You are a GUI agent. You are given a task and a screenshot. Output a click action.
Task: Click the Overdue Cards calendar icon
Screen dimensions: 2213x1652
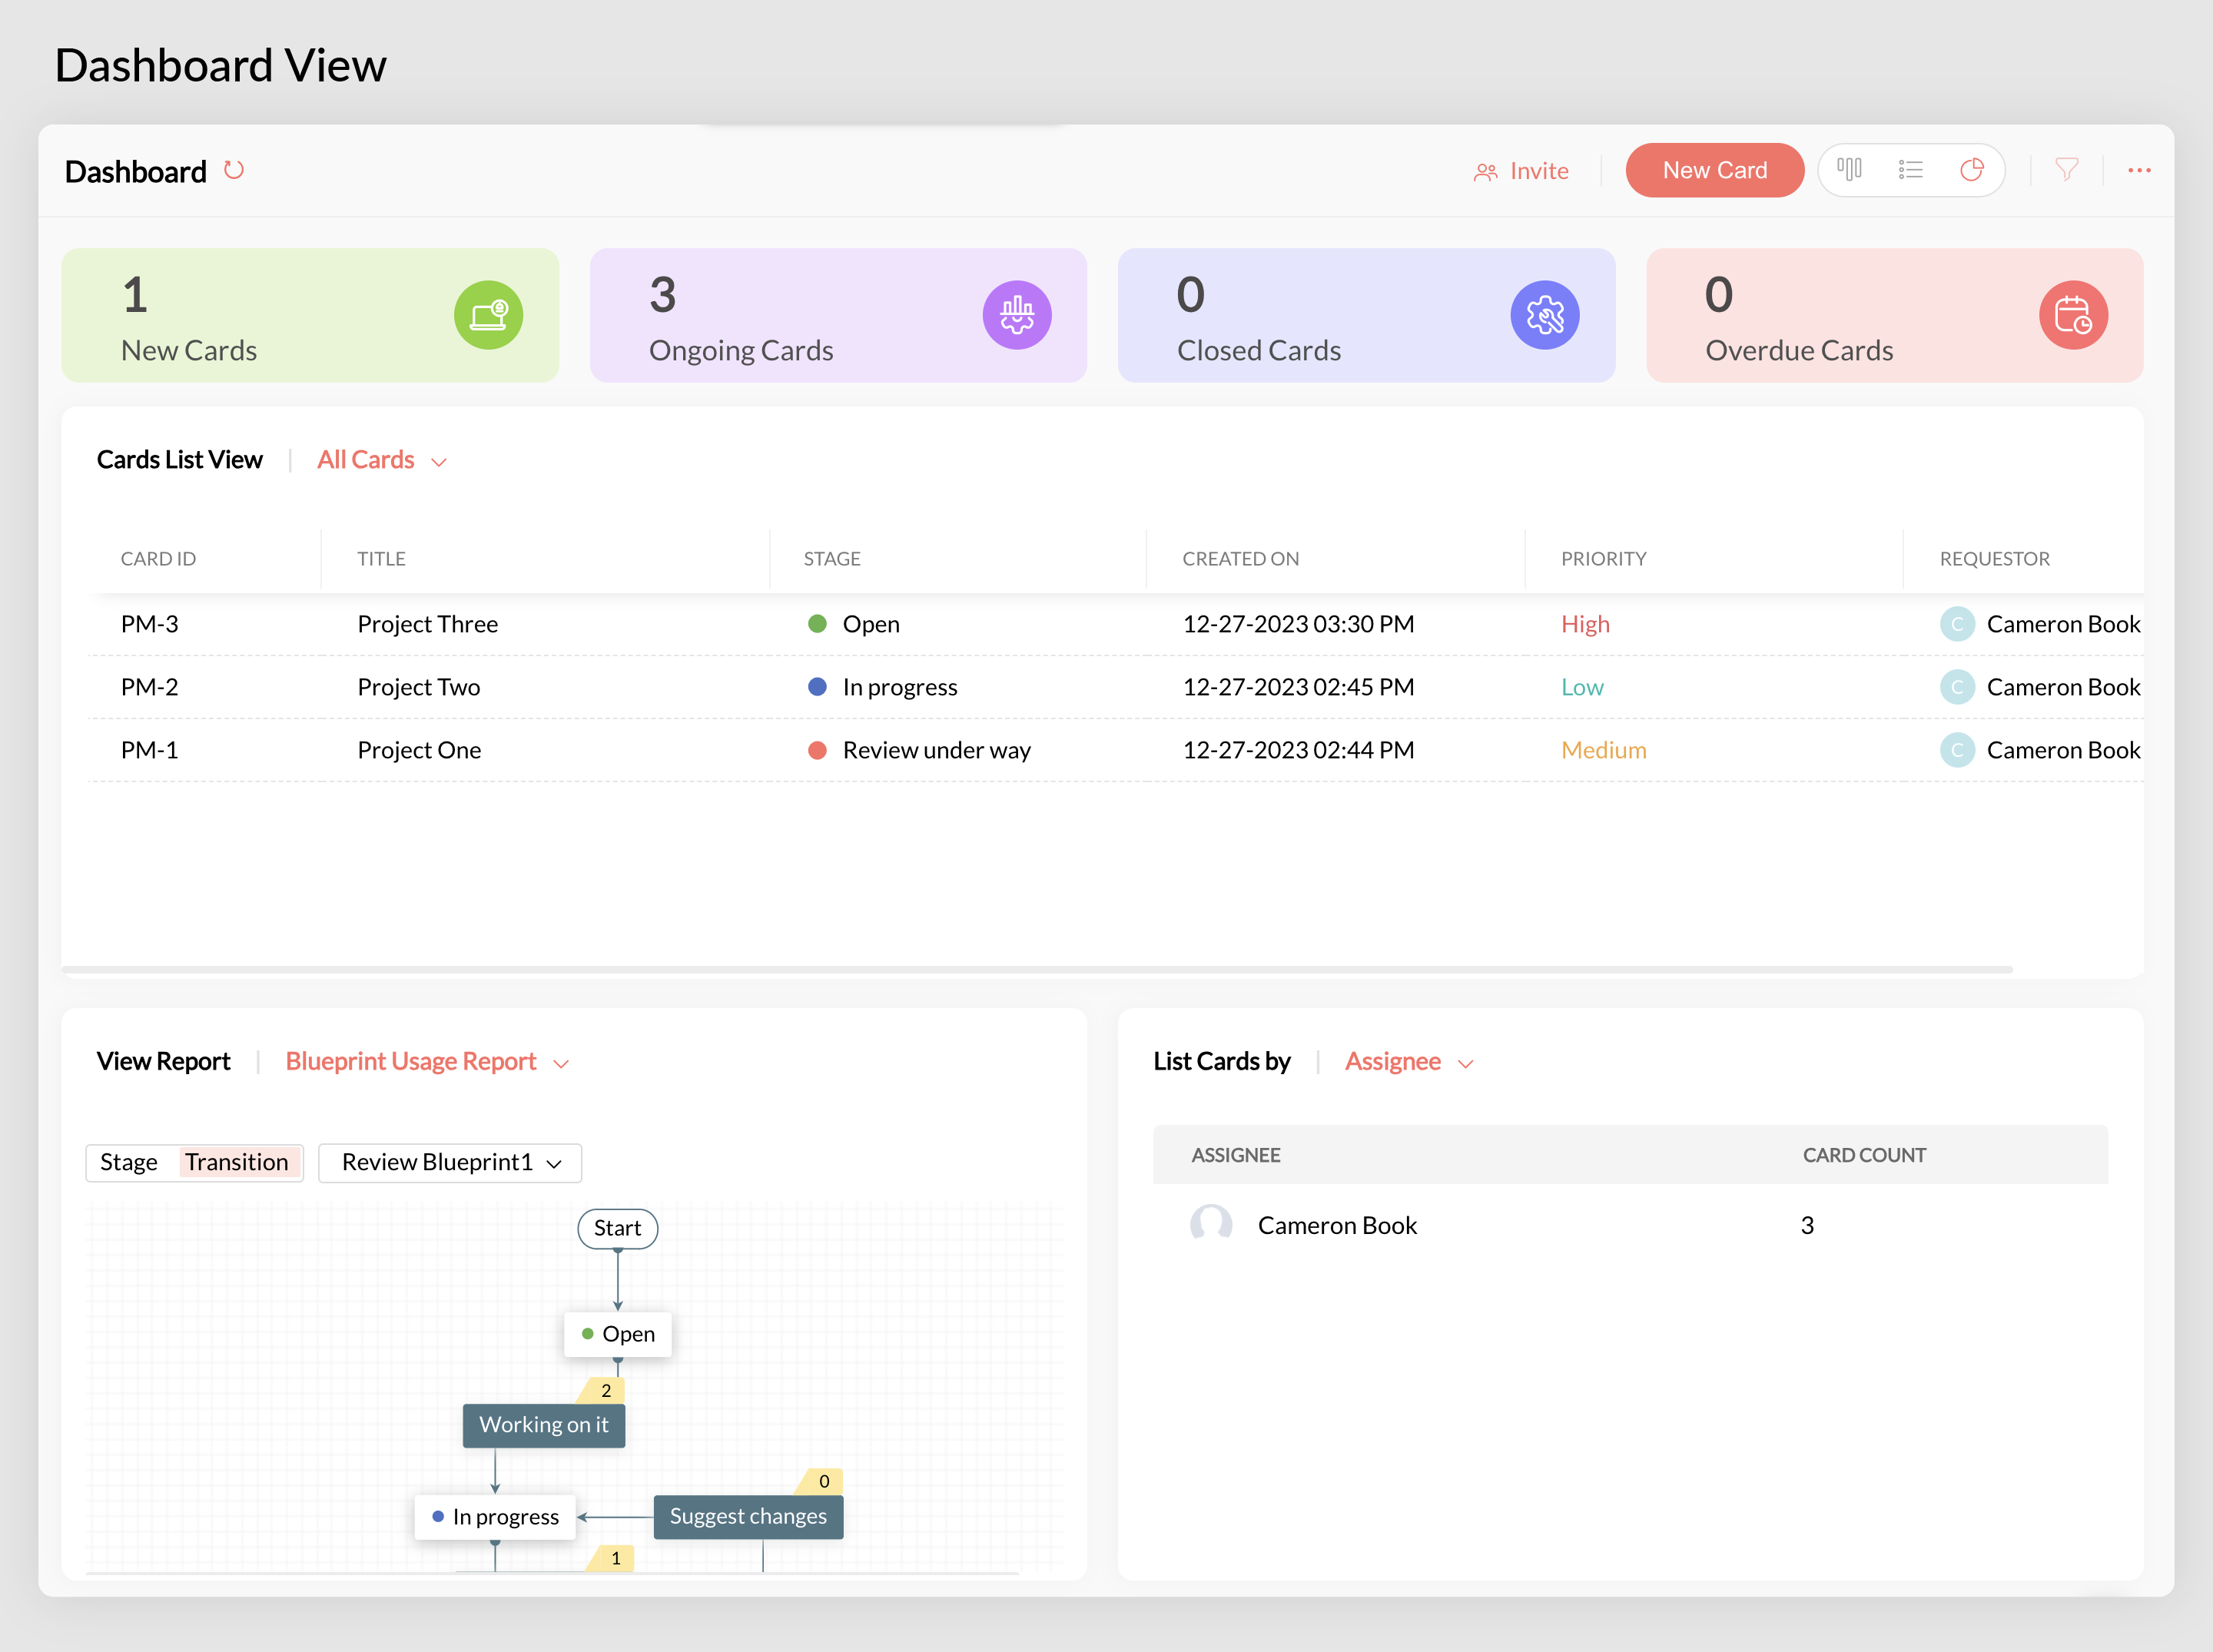point(2072,315)
